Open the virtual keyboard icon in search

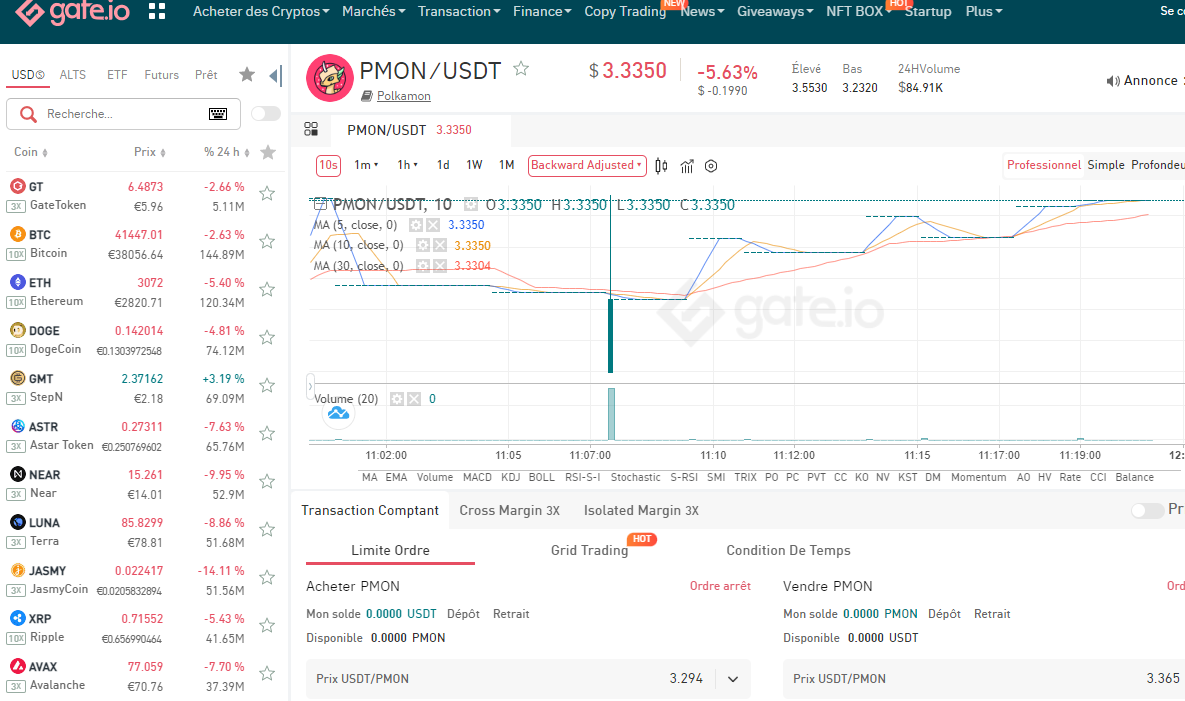pos(218,113)
